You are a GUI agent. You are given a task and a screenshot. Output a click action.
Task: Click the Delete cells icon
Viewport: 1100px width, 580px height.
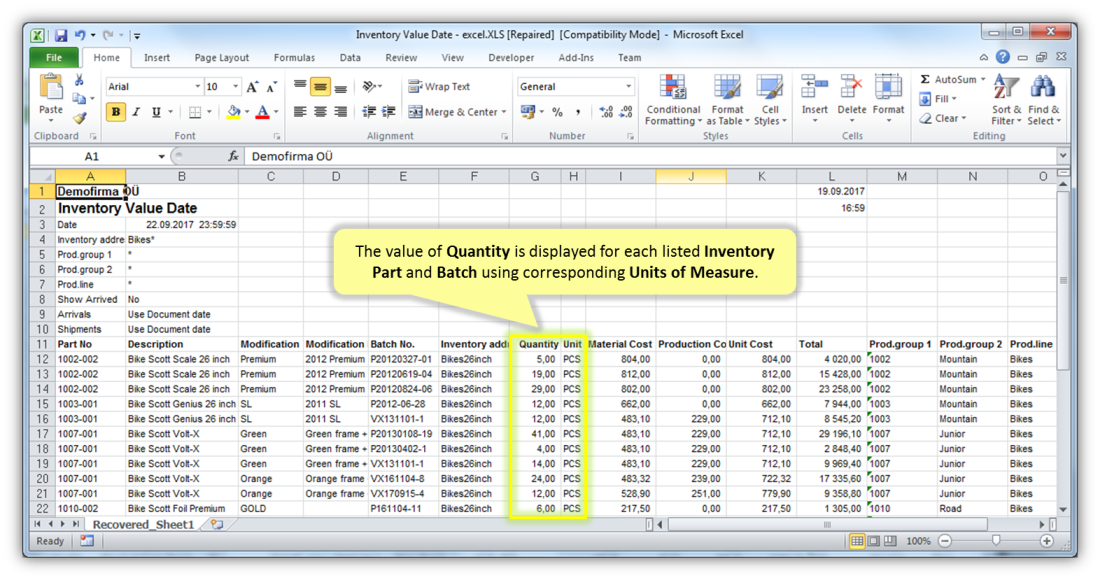coord(851,88)
